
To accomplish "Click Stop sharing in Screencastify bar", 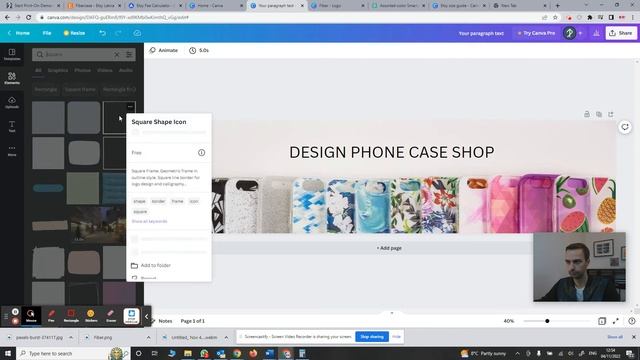I will pos(372,337).
